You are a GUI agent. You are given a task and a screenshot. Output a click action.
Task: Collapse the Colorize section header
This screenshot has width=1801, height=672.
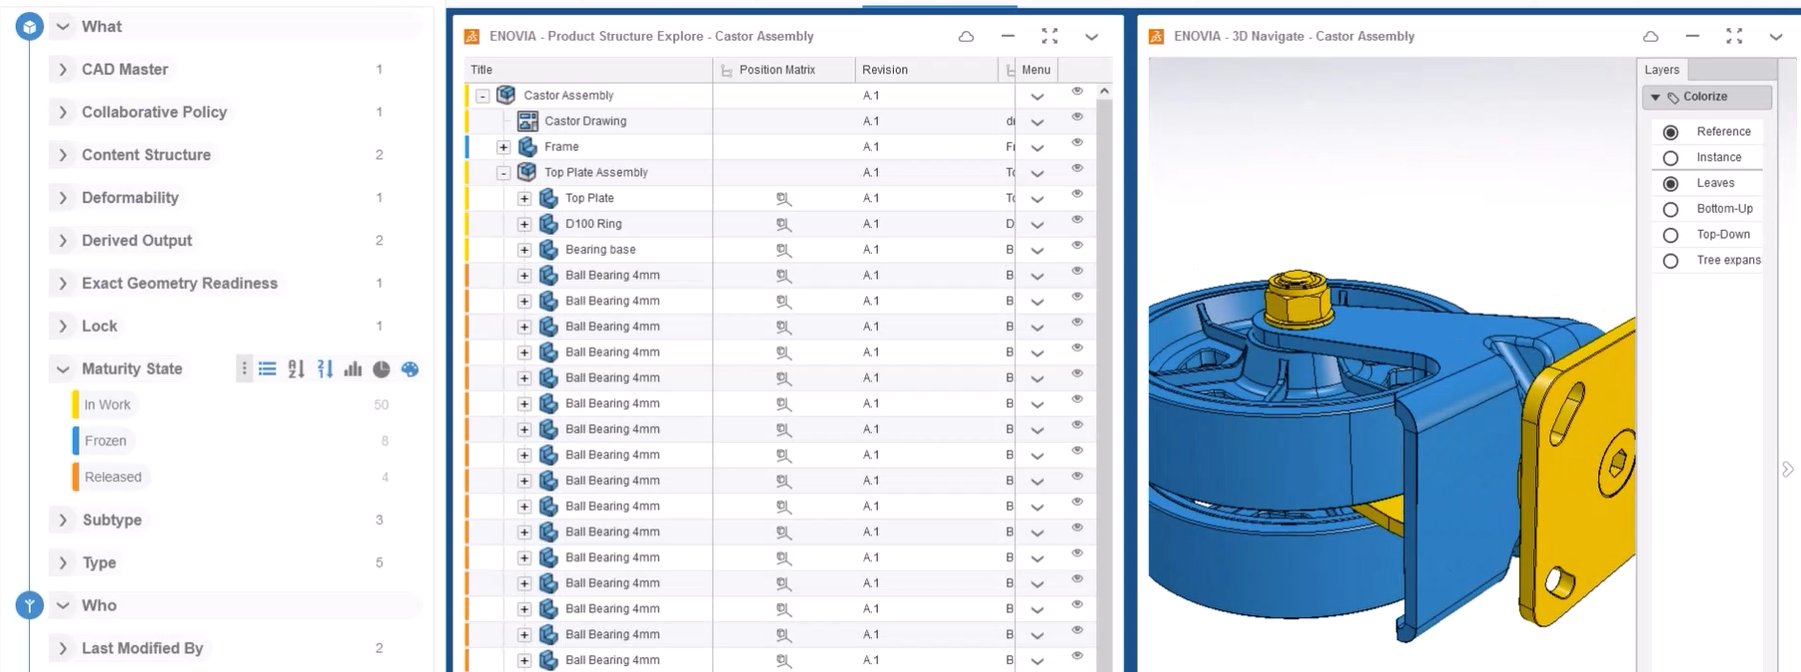tap(1655, 97)
